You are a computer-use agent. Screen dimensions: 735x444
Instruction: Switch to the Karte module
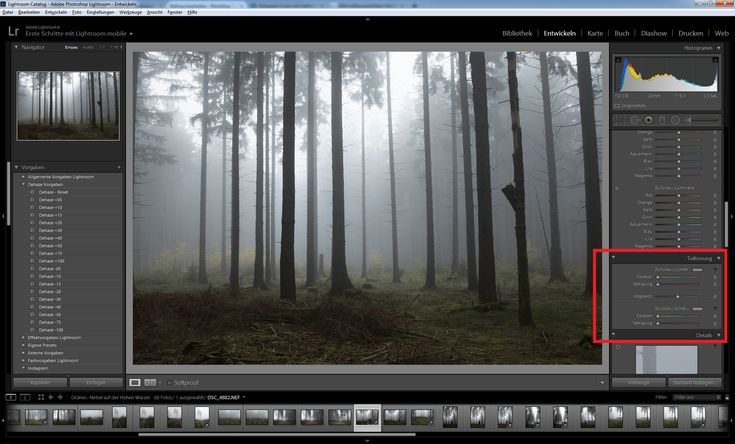click(595, 33)
